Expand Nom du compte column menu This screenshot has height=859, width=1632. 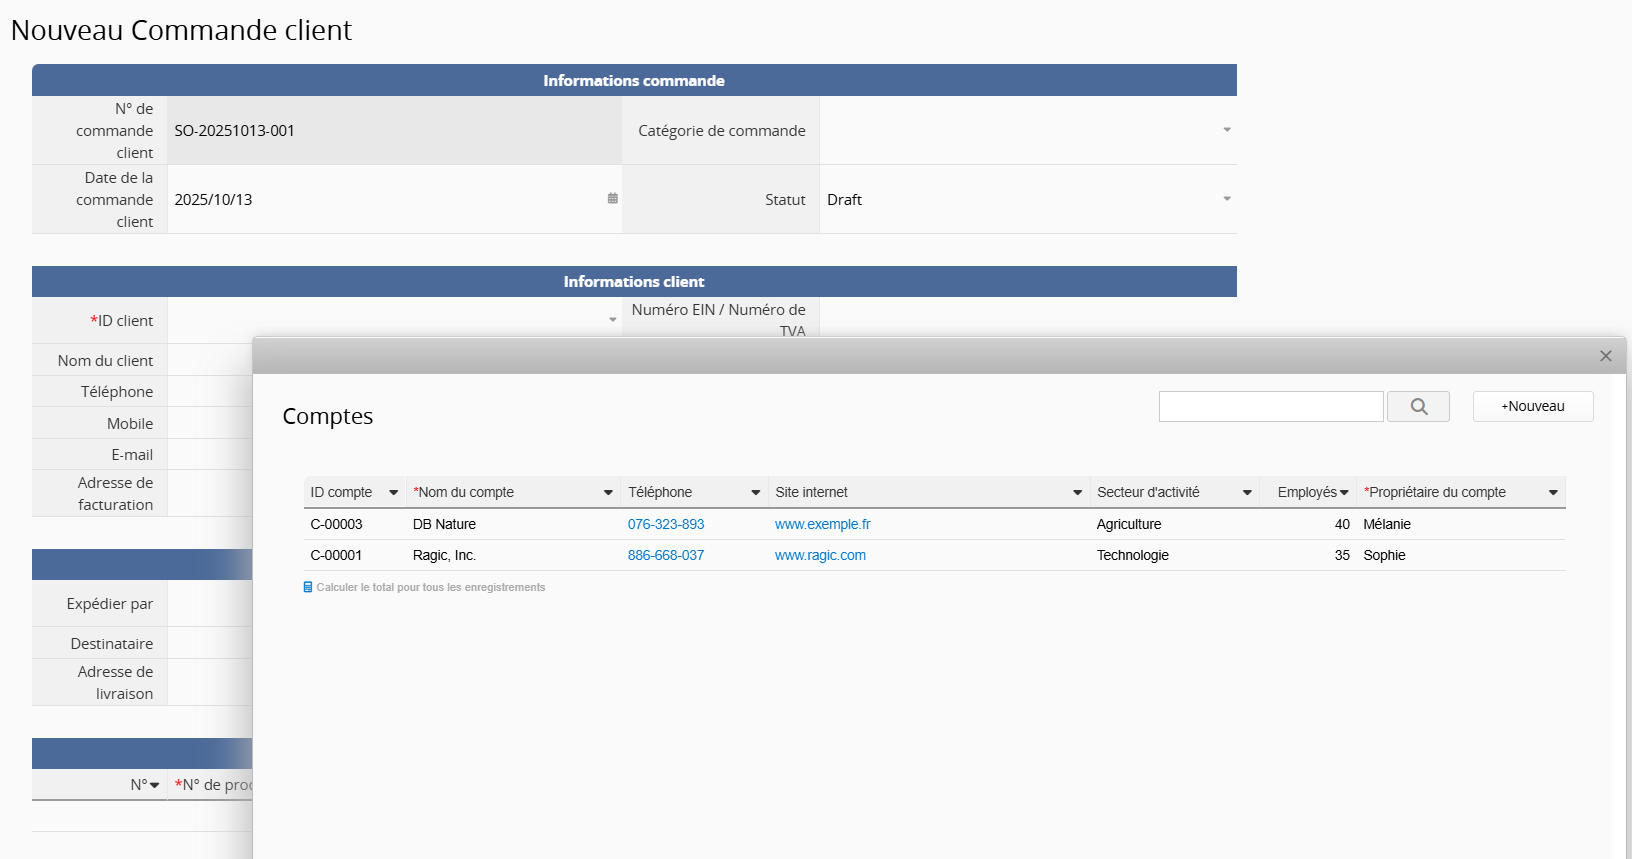pyautogui.click(x=608, y=492)
